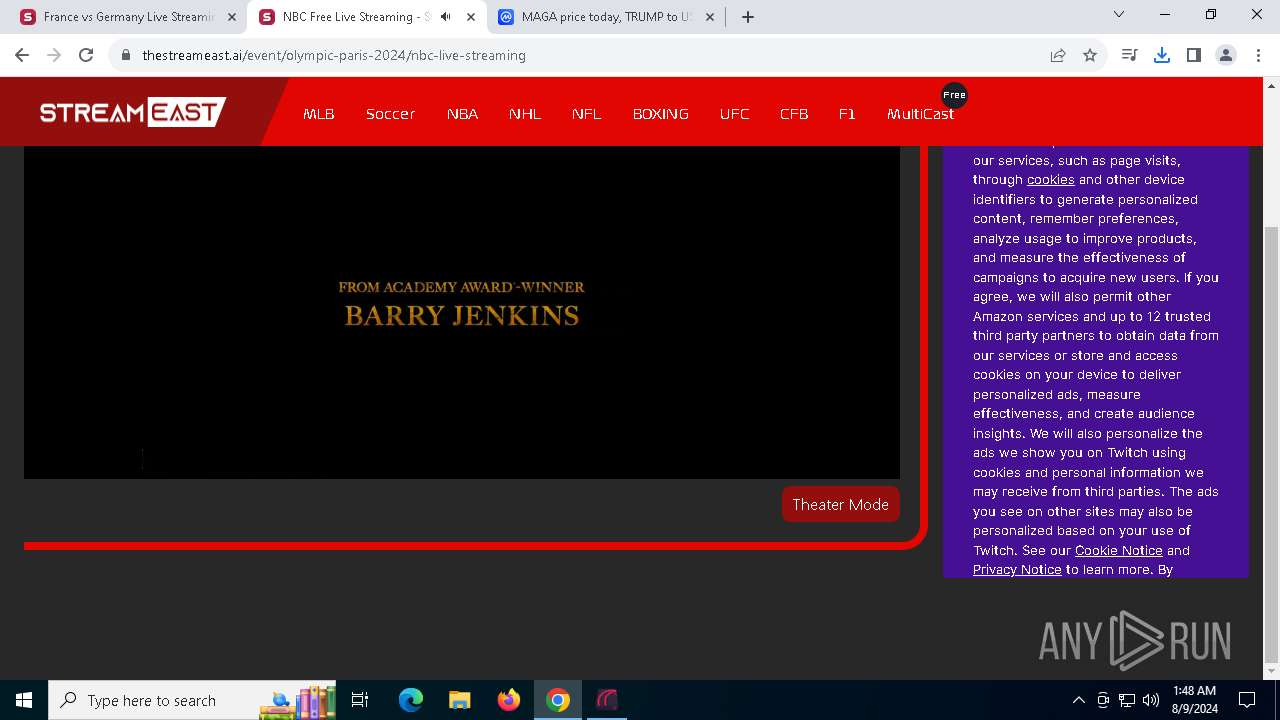Viewport: 1280px width, 720px height.
Task: Open the Chrome profile avatar
Action: (x=1226, y=55)
